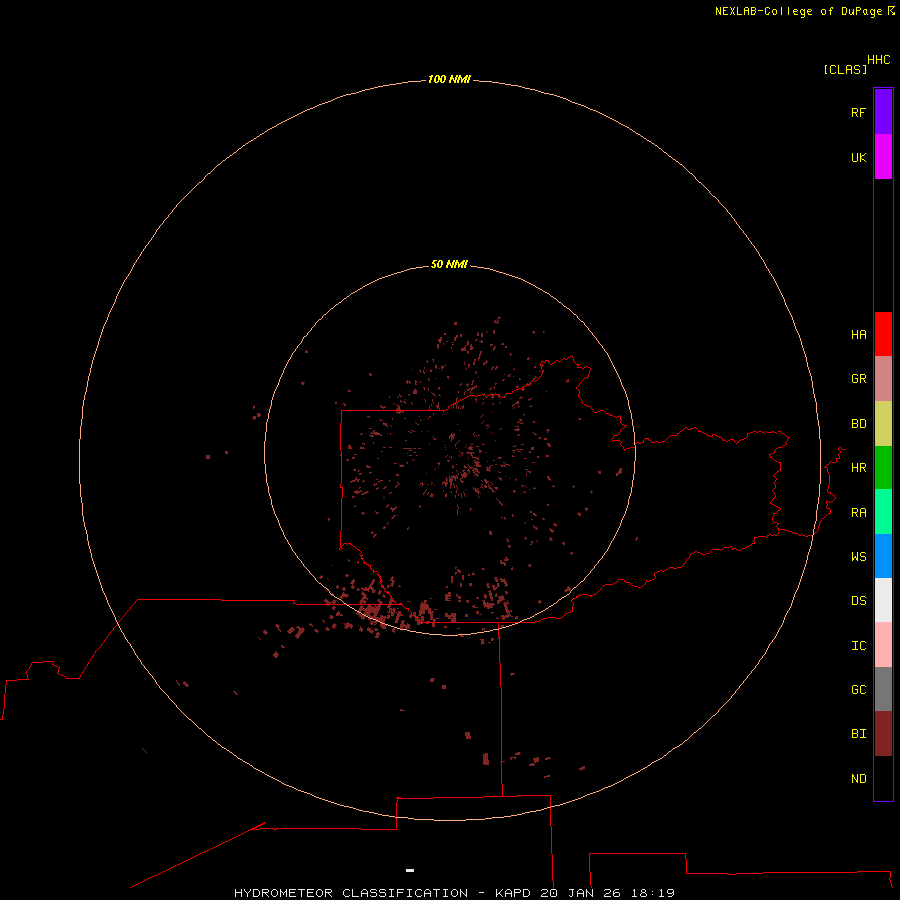
Task: Click the 20 JAN 26 date text
Action: click(580, 893)
